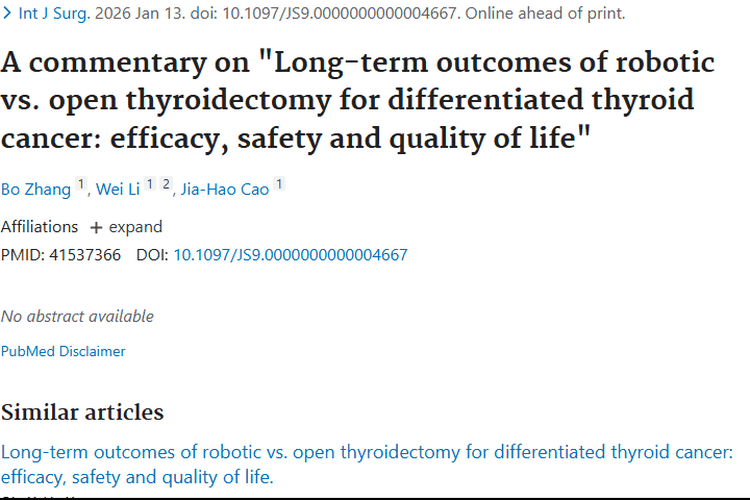Image resolution: width=750 pixels, height=500 pixels.
Task: Open author Bo Zhang's link
Action: (36, 189)
